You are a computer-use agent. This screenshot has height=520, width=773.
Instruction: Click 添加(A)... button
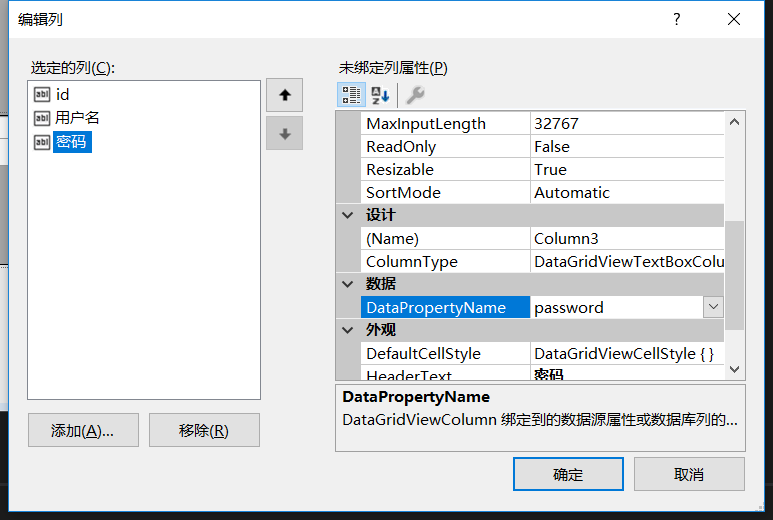[x=83, y=430]
